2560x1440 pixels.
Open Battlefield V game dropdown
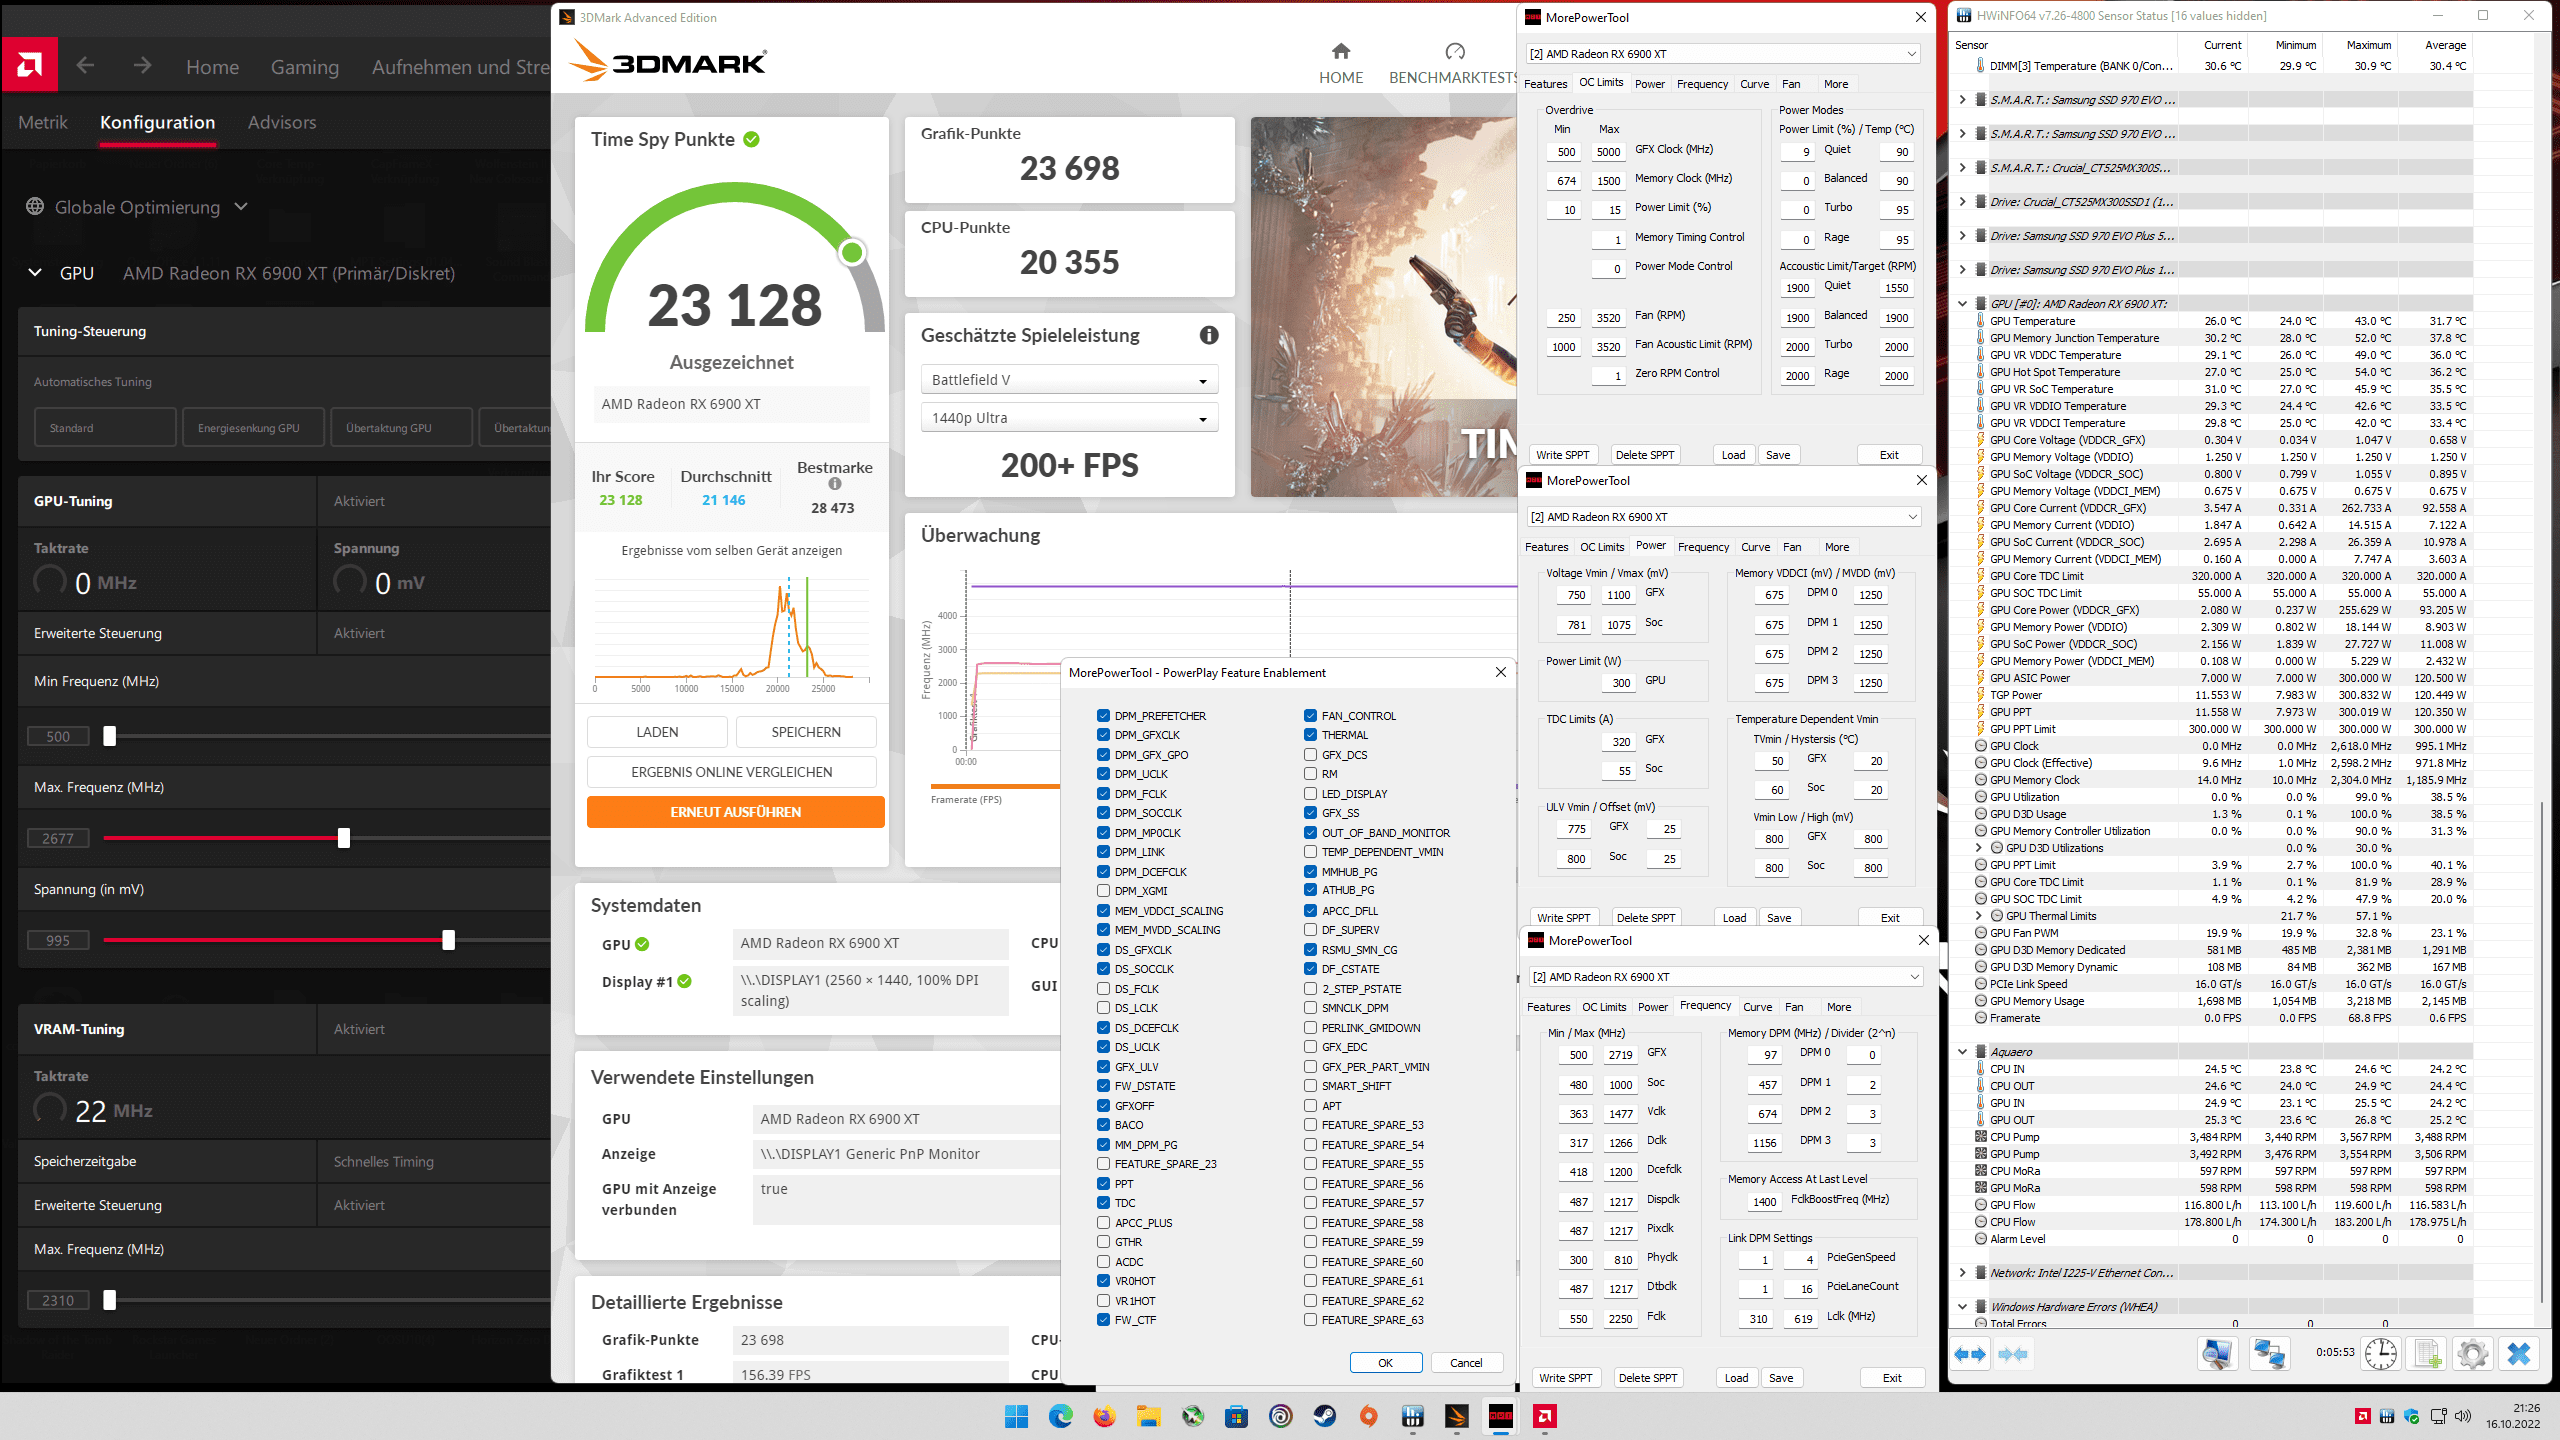[x=1069, y=380]
